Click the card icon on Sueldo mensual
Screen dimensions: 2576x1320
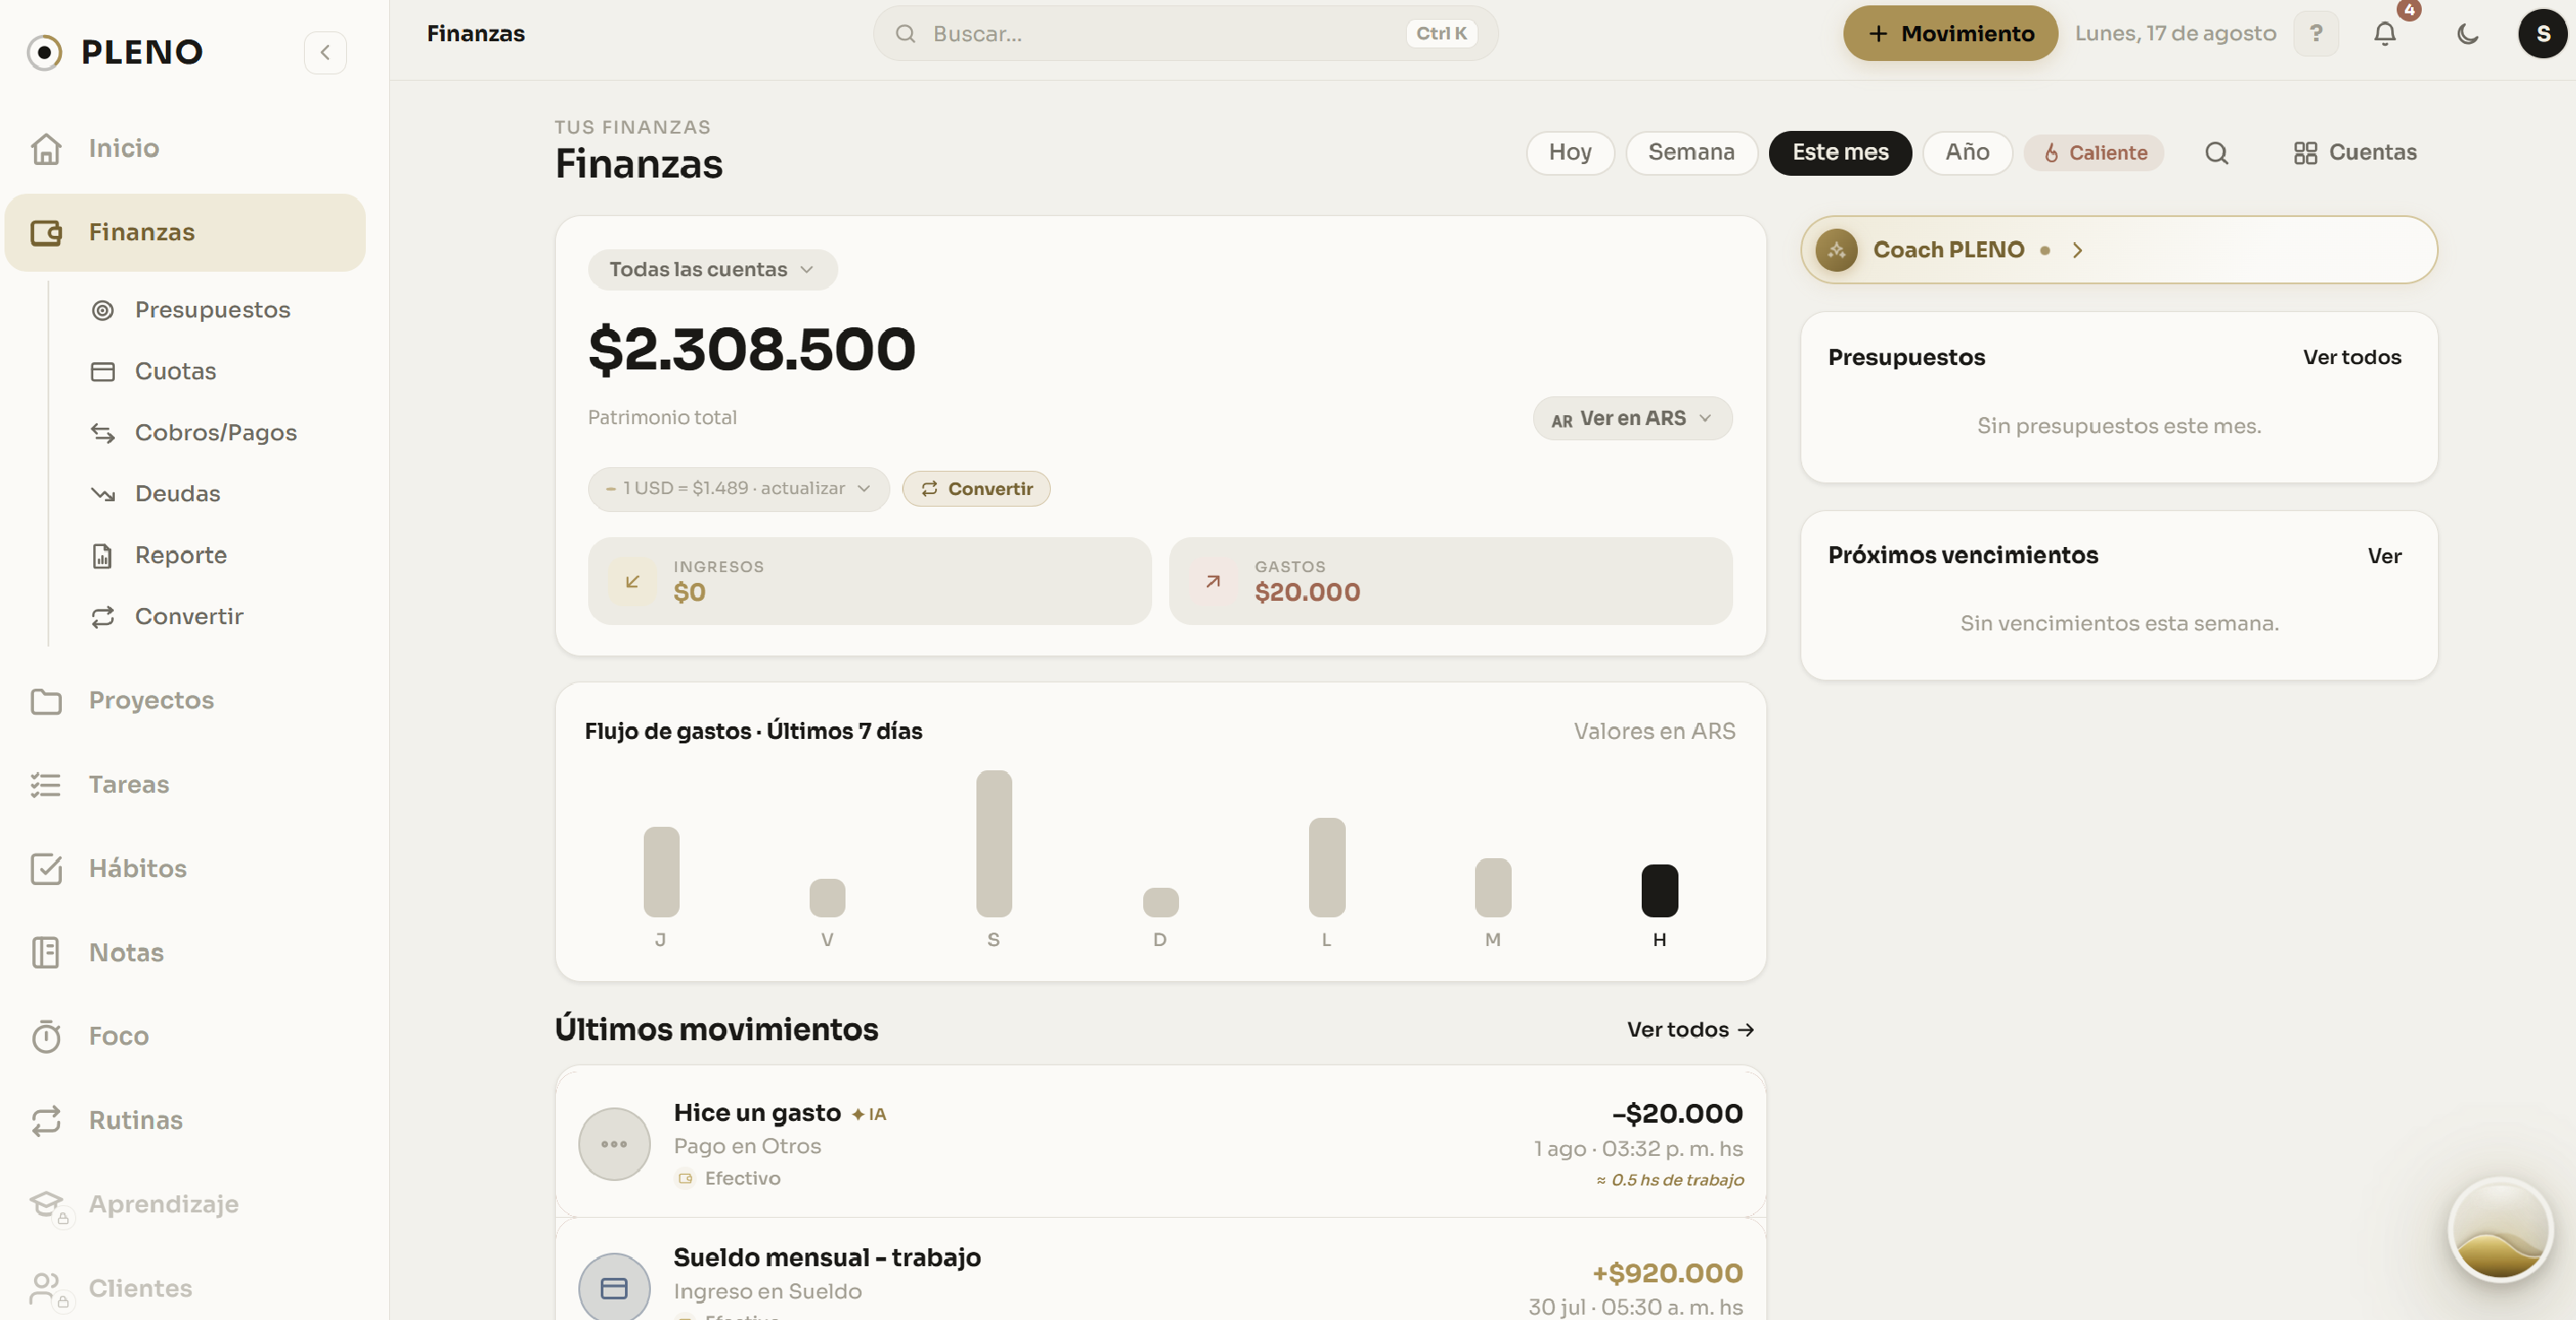click(x=614, y=1288)
